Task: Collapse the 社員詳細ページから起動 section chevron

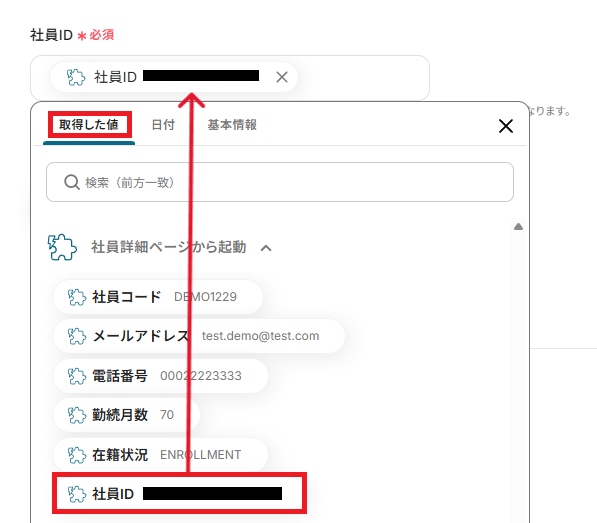Action: pos(266,249)
